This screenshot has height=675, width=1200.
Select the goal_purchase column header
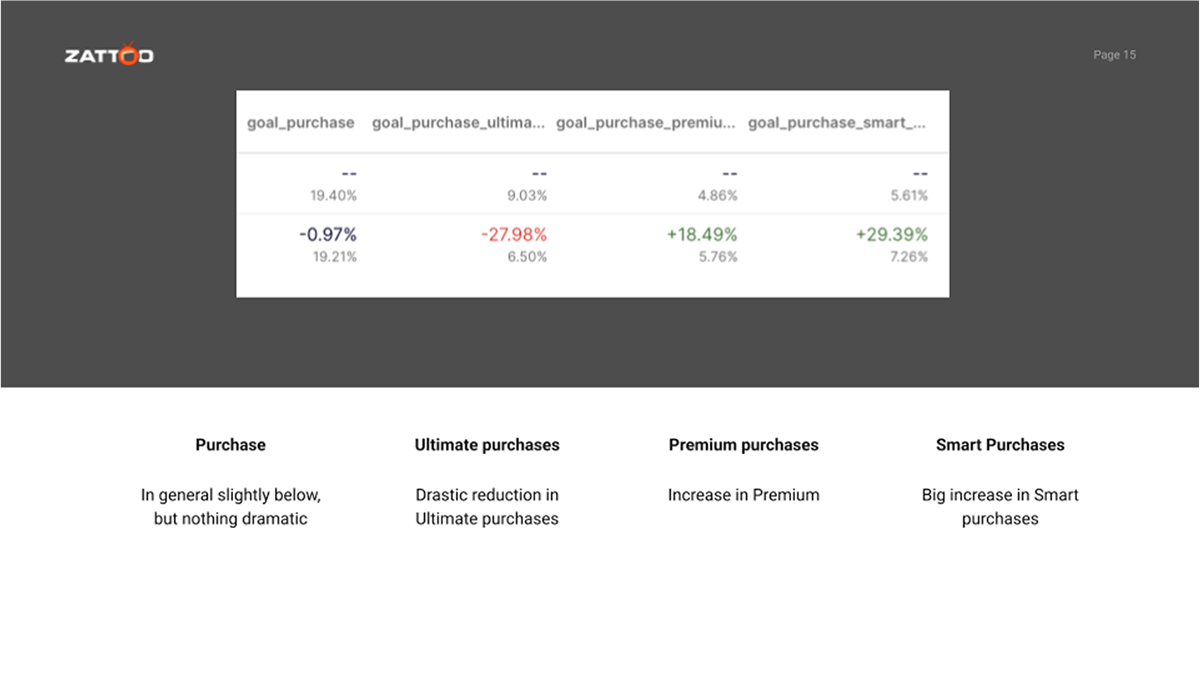coord(300,123)
